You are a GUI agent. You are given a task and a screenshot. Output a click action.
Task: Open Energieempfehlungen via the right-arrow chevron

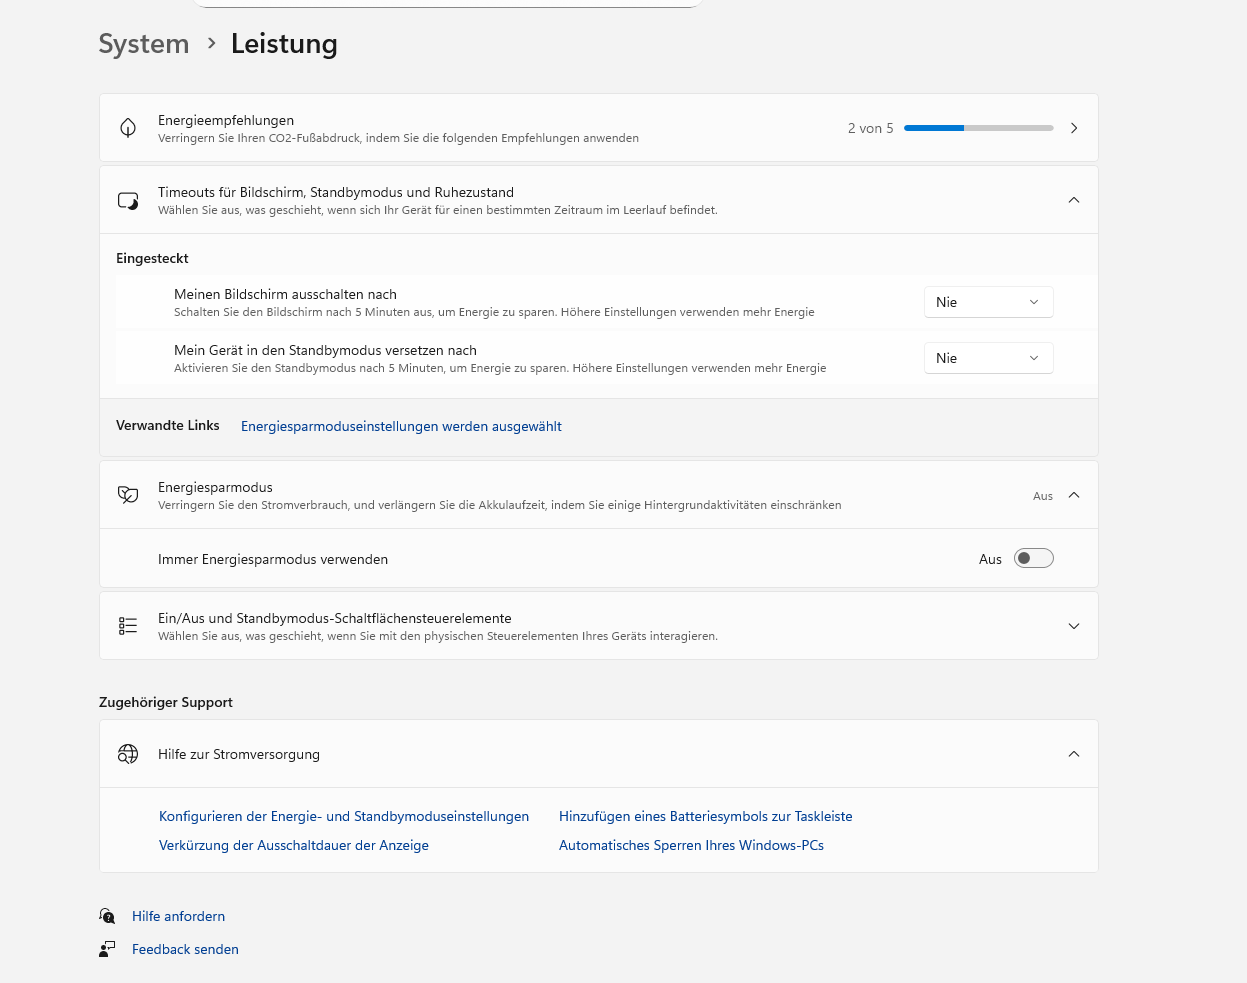[x=1074, y=128]
